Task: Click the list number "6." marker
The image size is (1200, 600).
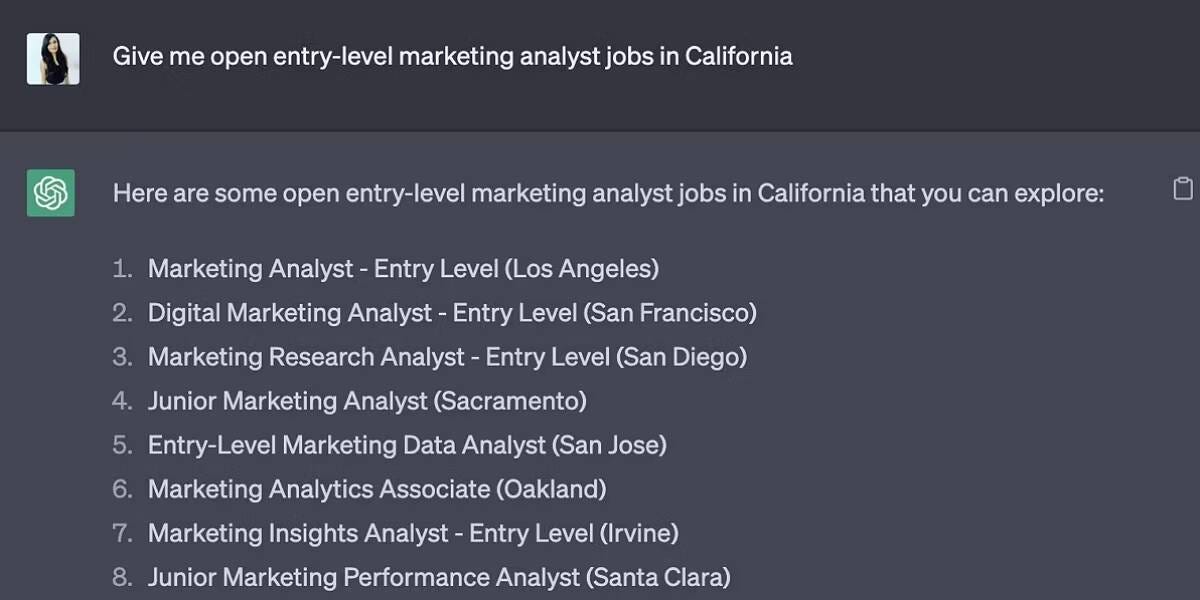Action: [x=122, y=489]
